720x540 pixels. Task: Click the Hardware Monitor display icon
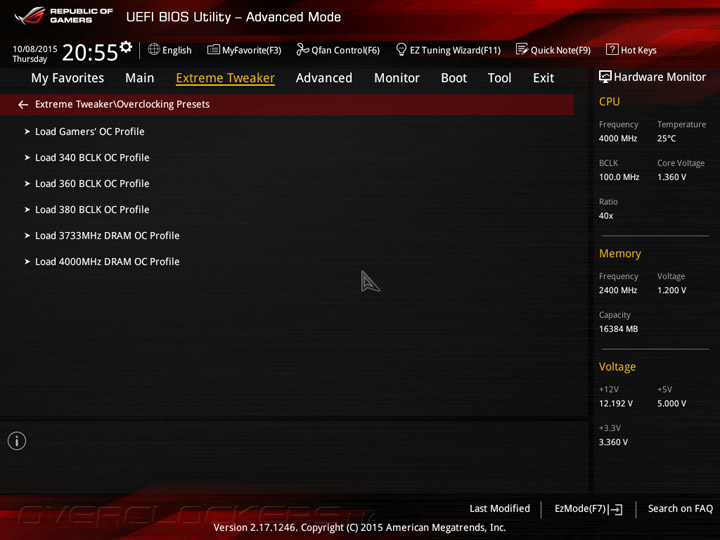point(605,77)
